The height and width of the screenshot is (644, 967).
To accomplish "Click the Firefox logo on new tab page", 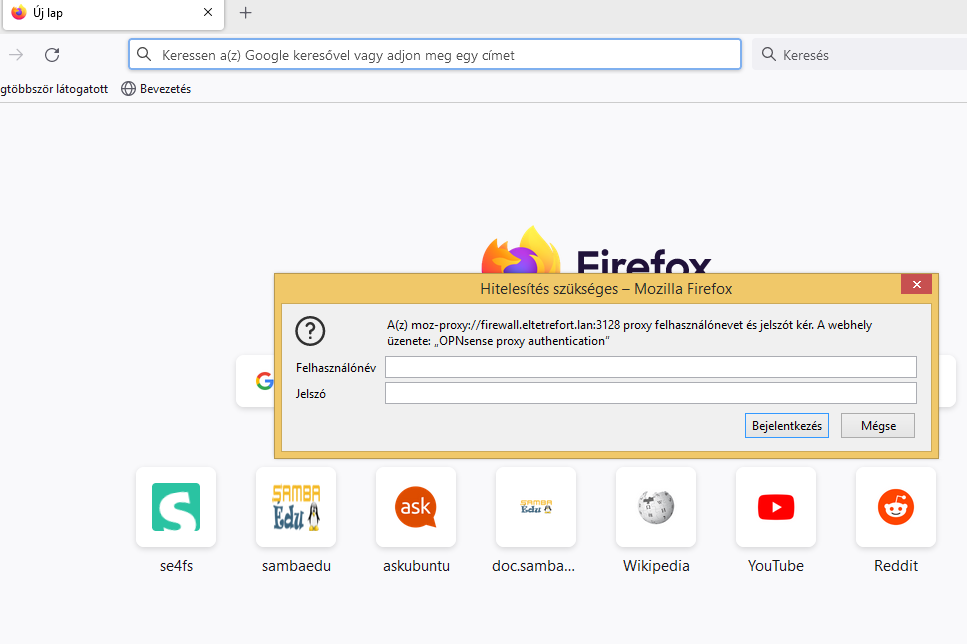I will pyautogui.click(x=521, y=250).
